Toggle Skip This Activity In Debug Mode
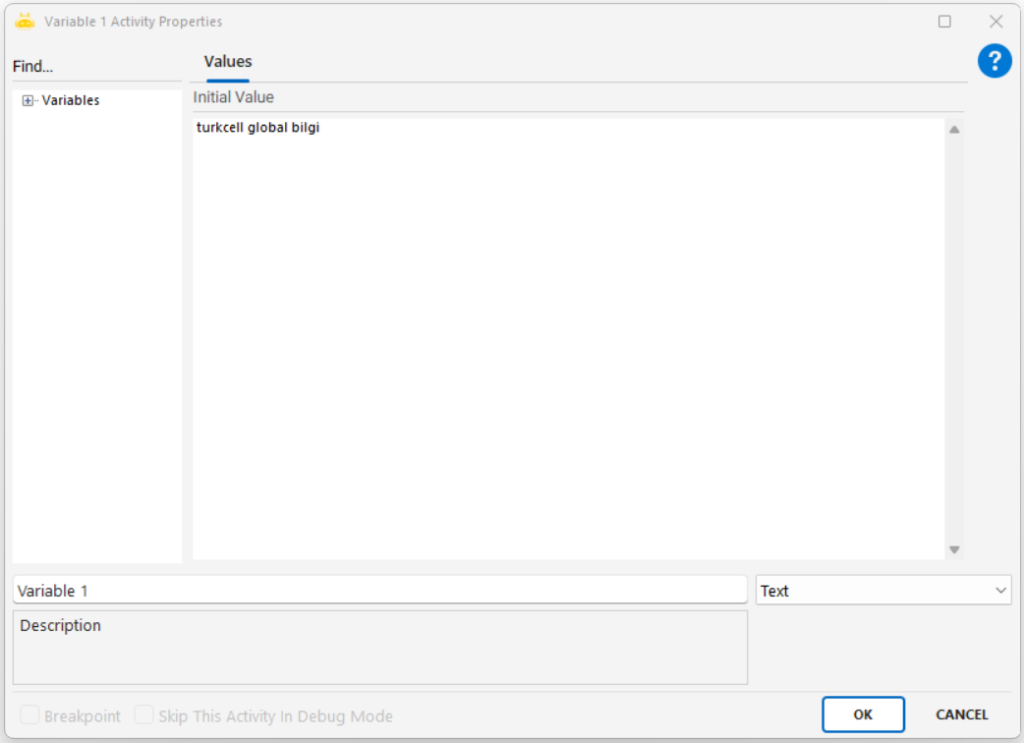The image size is (1024, 743). click(144, 716)
